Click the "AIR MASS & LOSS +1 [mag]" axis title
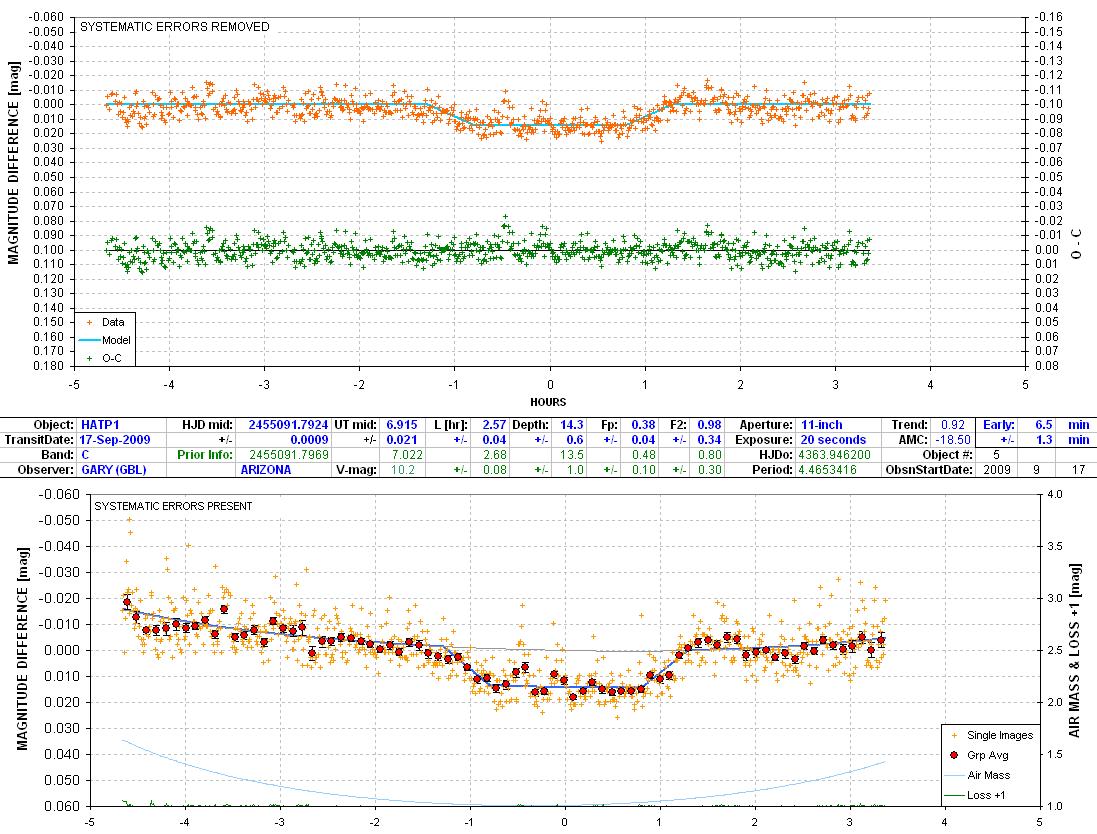 (1075, 649)
